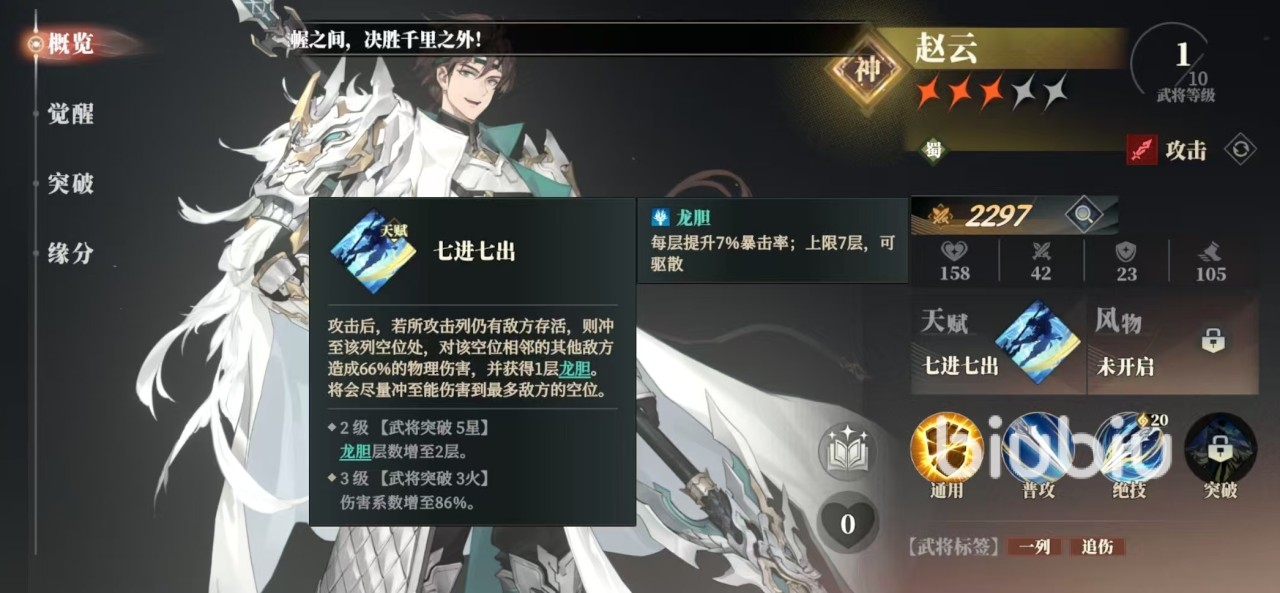Open the 概览 overview tab
Viewport: 1280px width, 593px height.
(x=68, y=44)
